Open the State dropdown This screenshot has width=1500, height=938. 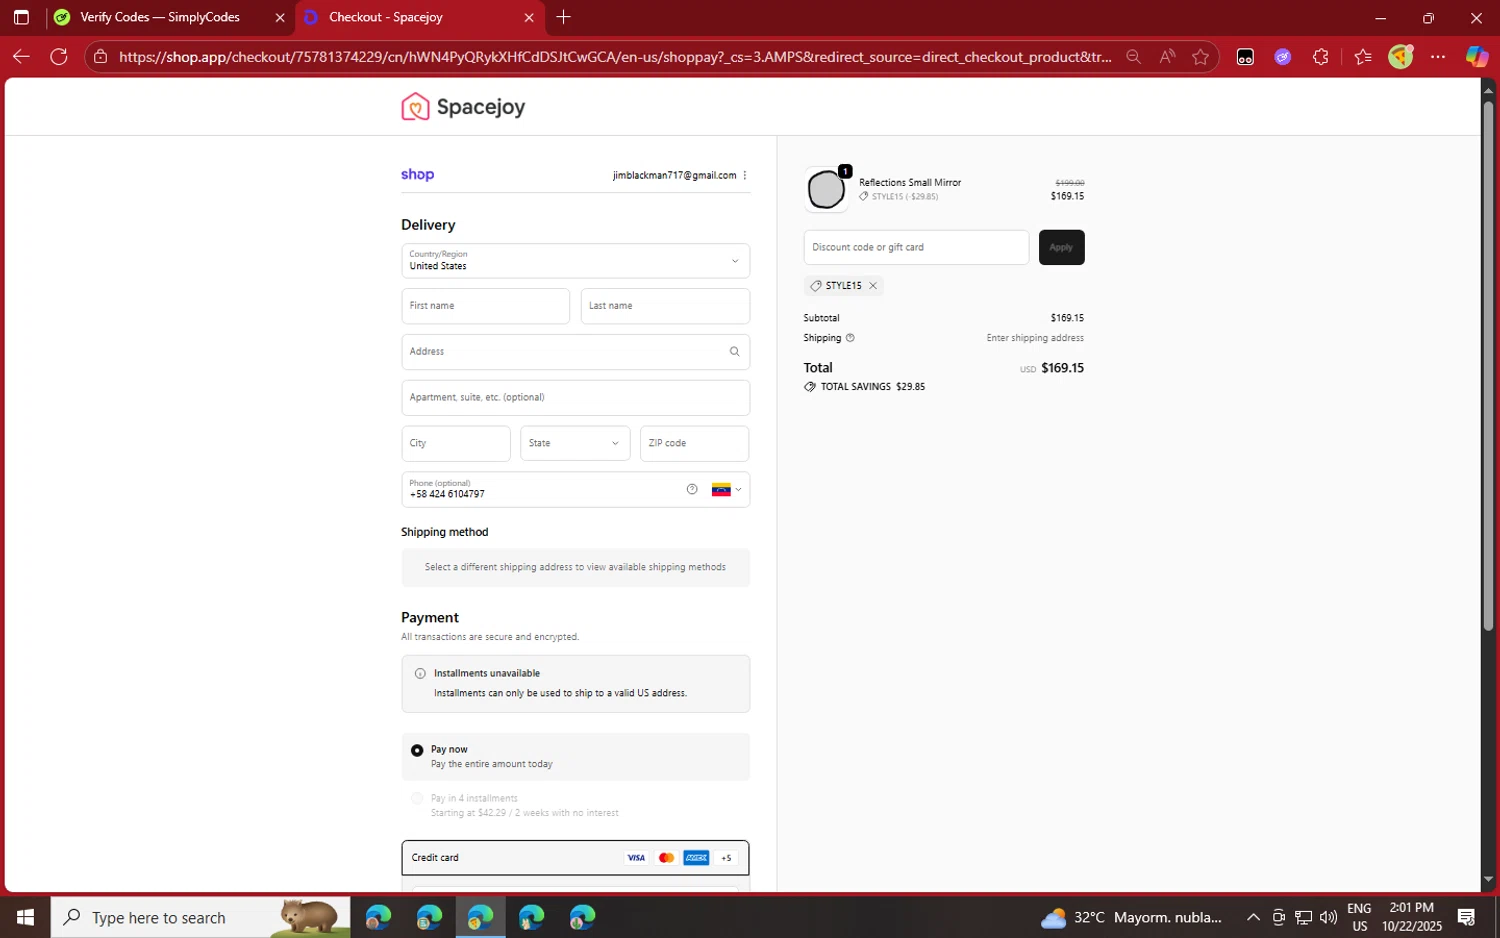click(x=575, y=443)
